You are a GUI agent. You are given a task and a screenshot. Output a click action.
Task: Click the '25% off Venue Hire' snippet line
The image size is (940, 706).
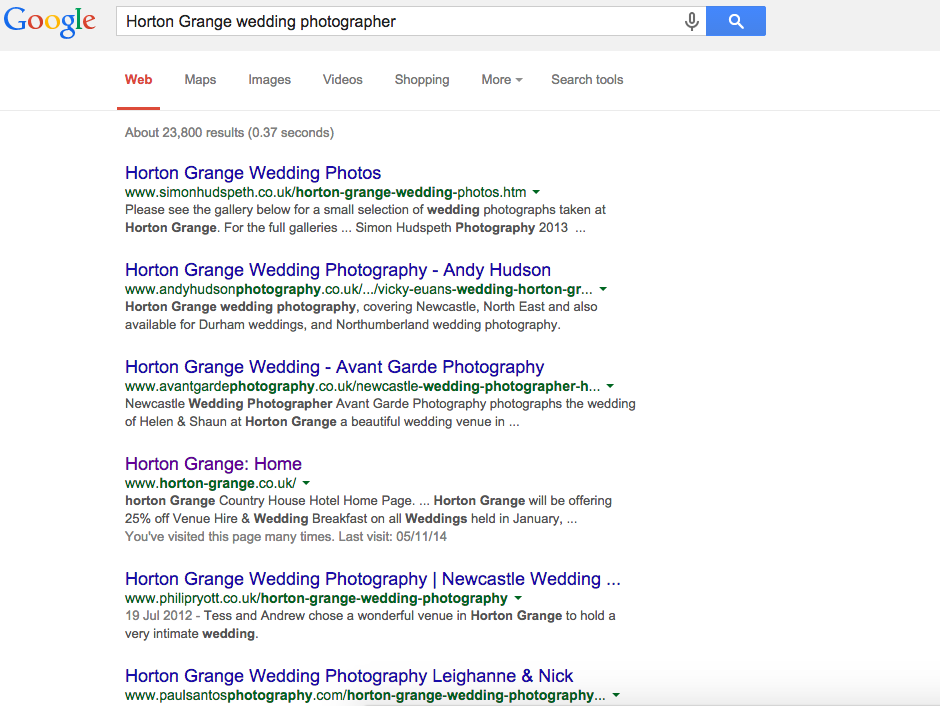(351, 518)
